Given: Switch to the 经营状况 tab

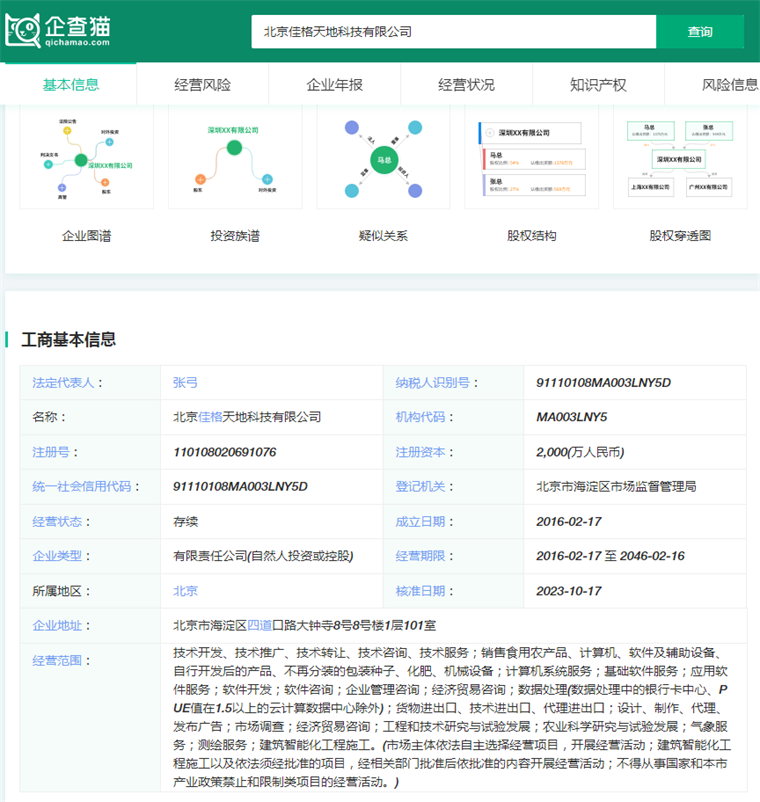Looking at the screenshot, I should (x=466, y=84).
